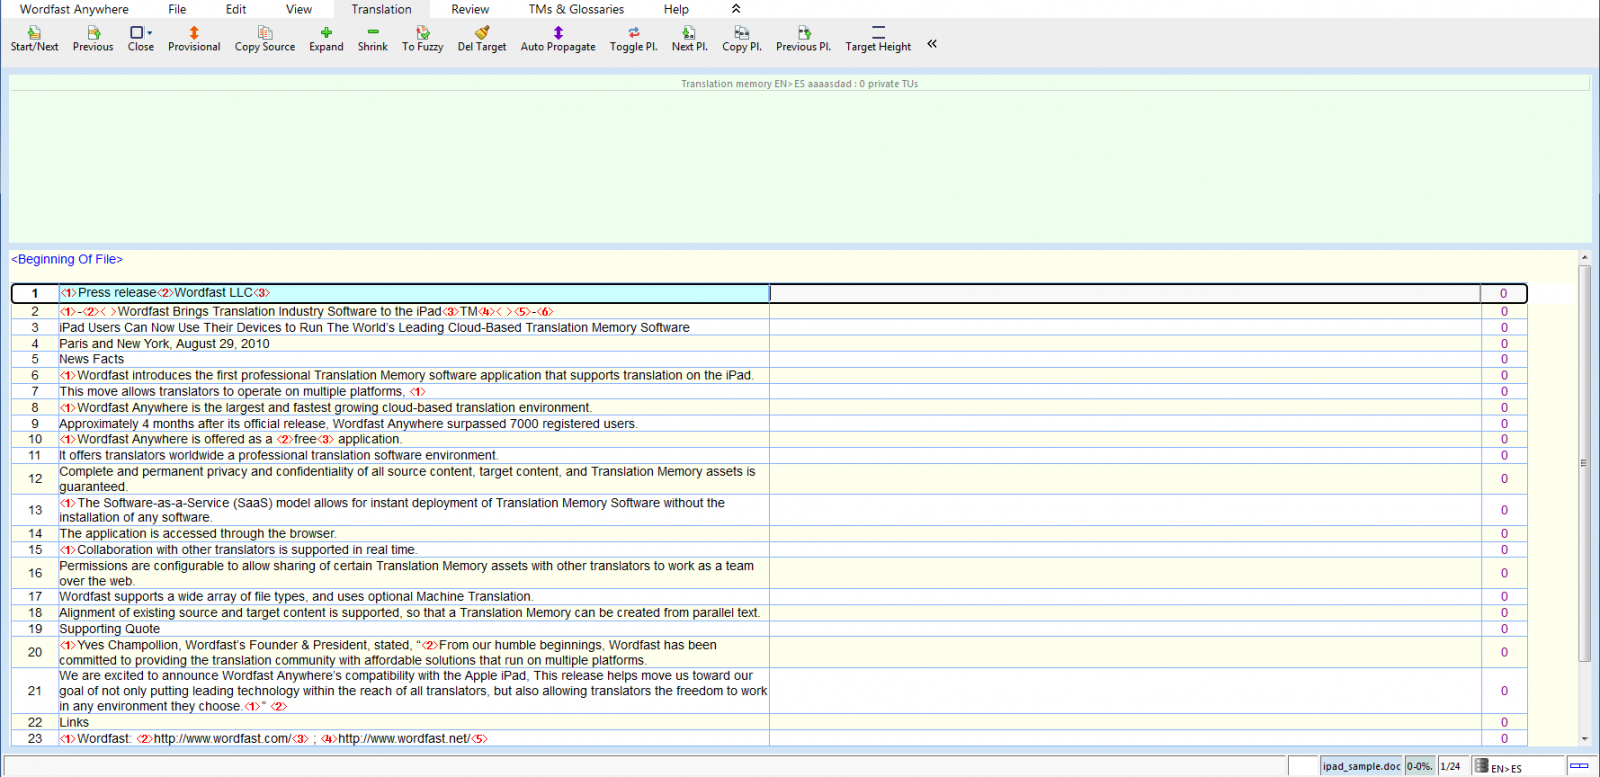The width and height of the screenshot is (1600, 777).
Task: Click Toggle Pl. in the toolbar
Action: (633, 33)
